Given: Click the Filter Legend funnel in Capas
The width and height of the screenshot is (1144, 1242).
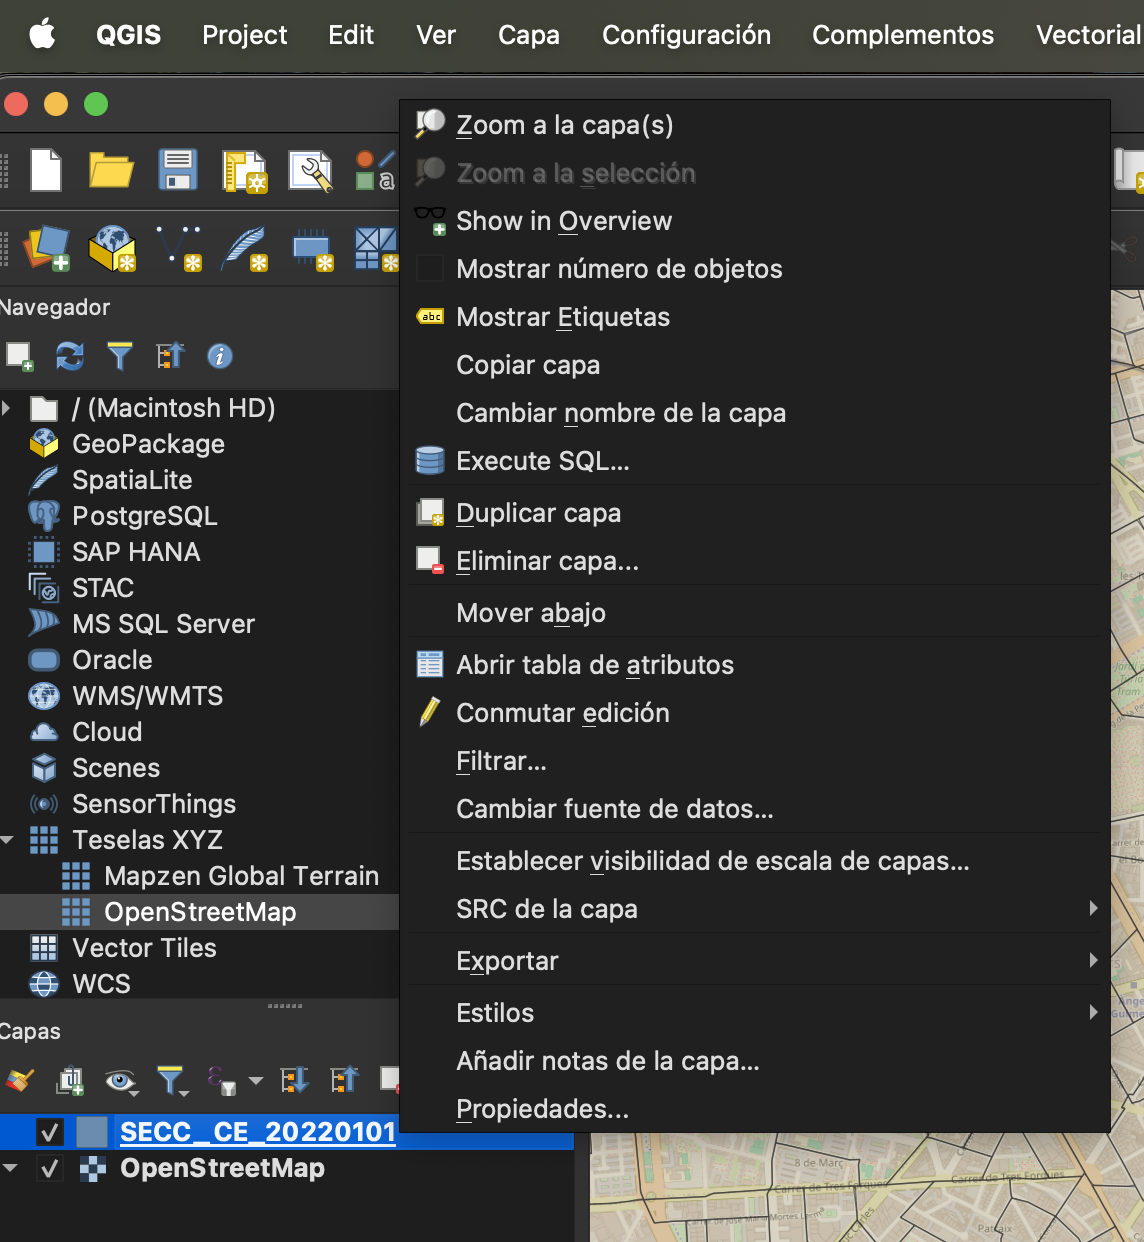Looking at the screenshot, I should pyautogui.click(x=172, y=1080).
